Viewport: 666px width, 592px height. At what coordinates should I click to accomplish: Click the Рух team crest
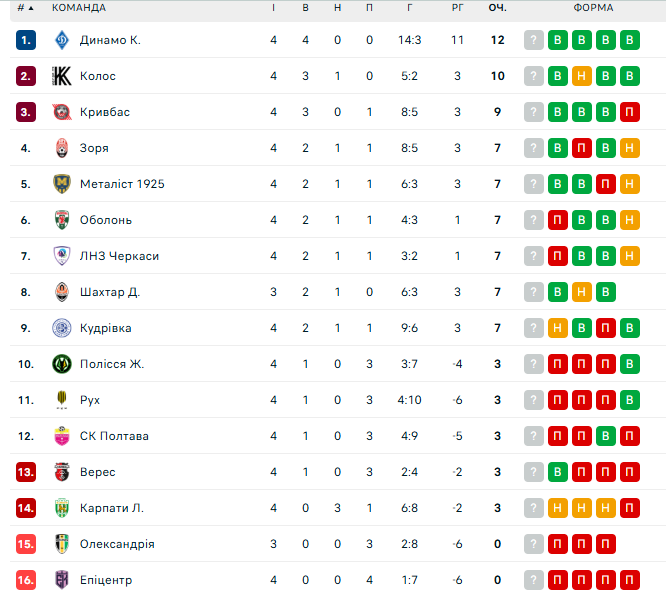62,400
